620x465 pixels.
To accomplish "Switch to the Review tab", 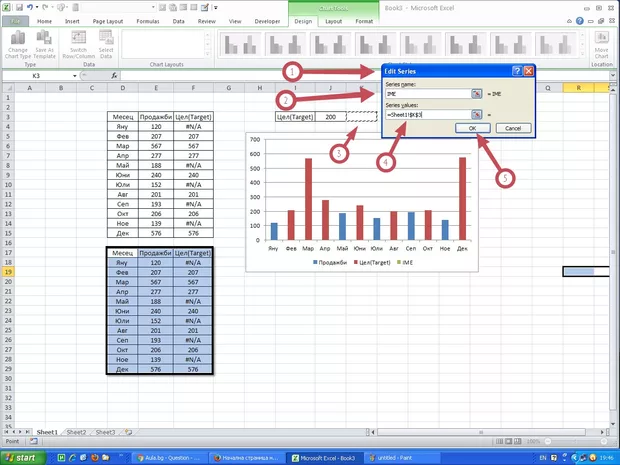I will pyautogui.click(x=206, y=21).
